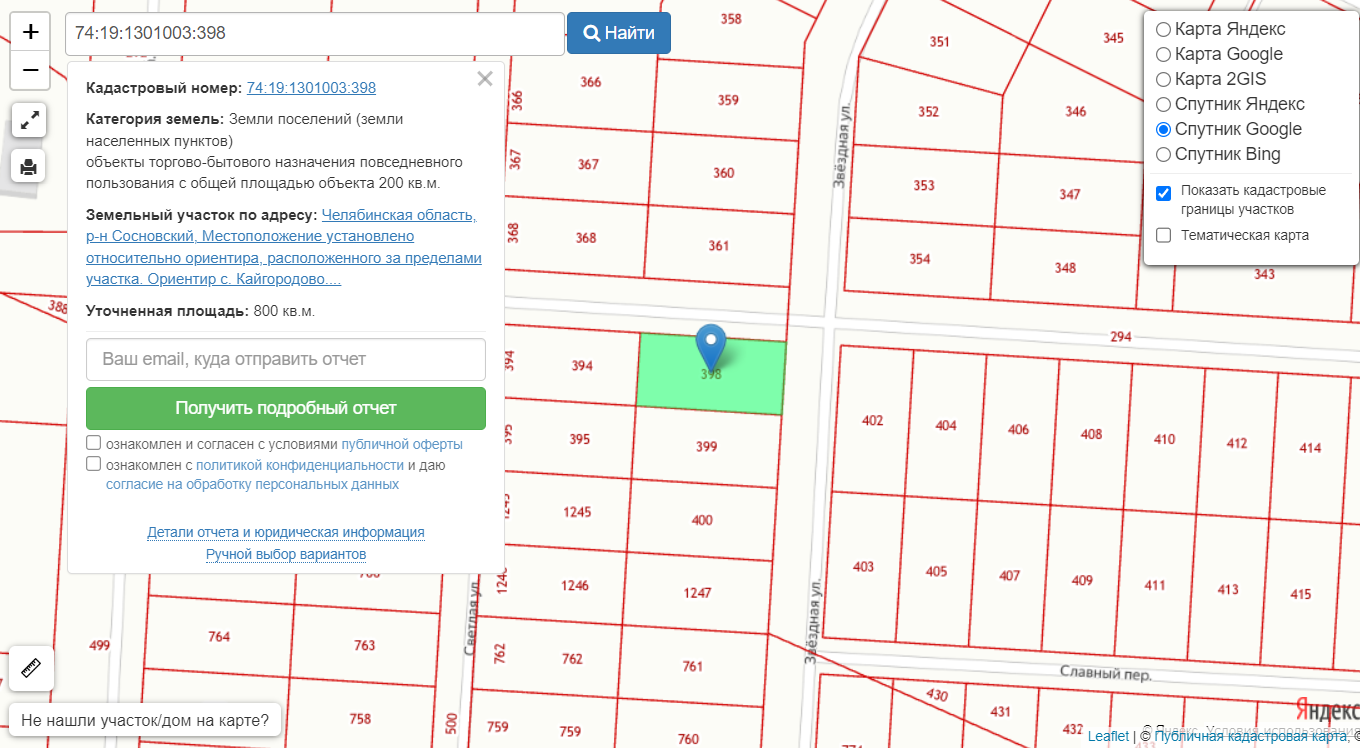Select parcel 1246 on the map
The width and height of the screenshot is (1360, 748).
(575, 586)
